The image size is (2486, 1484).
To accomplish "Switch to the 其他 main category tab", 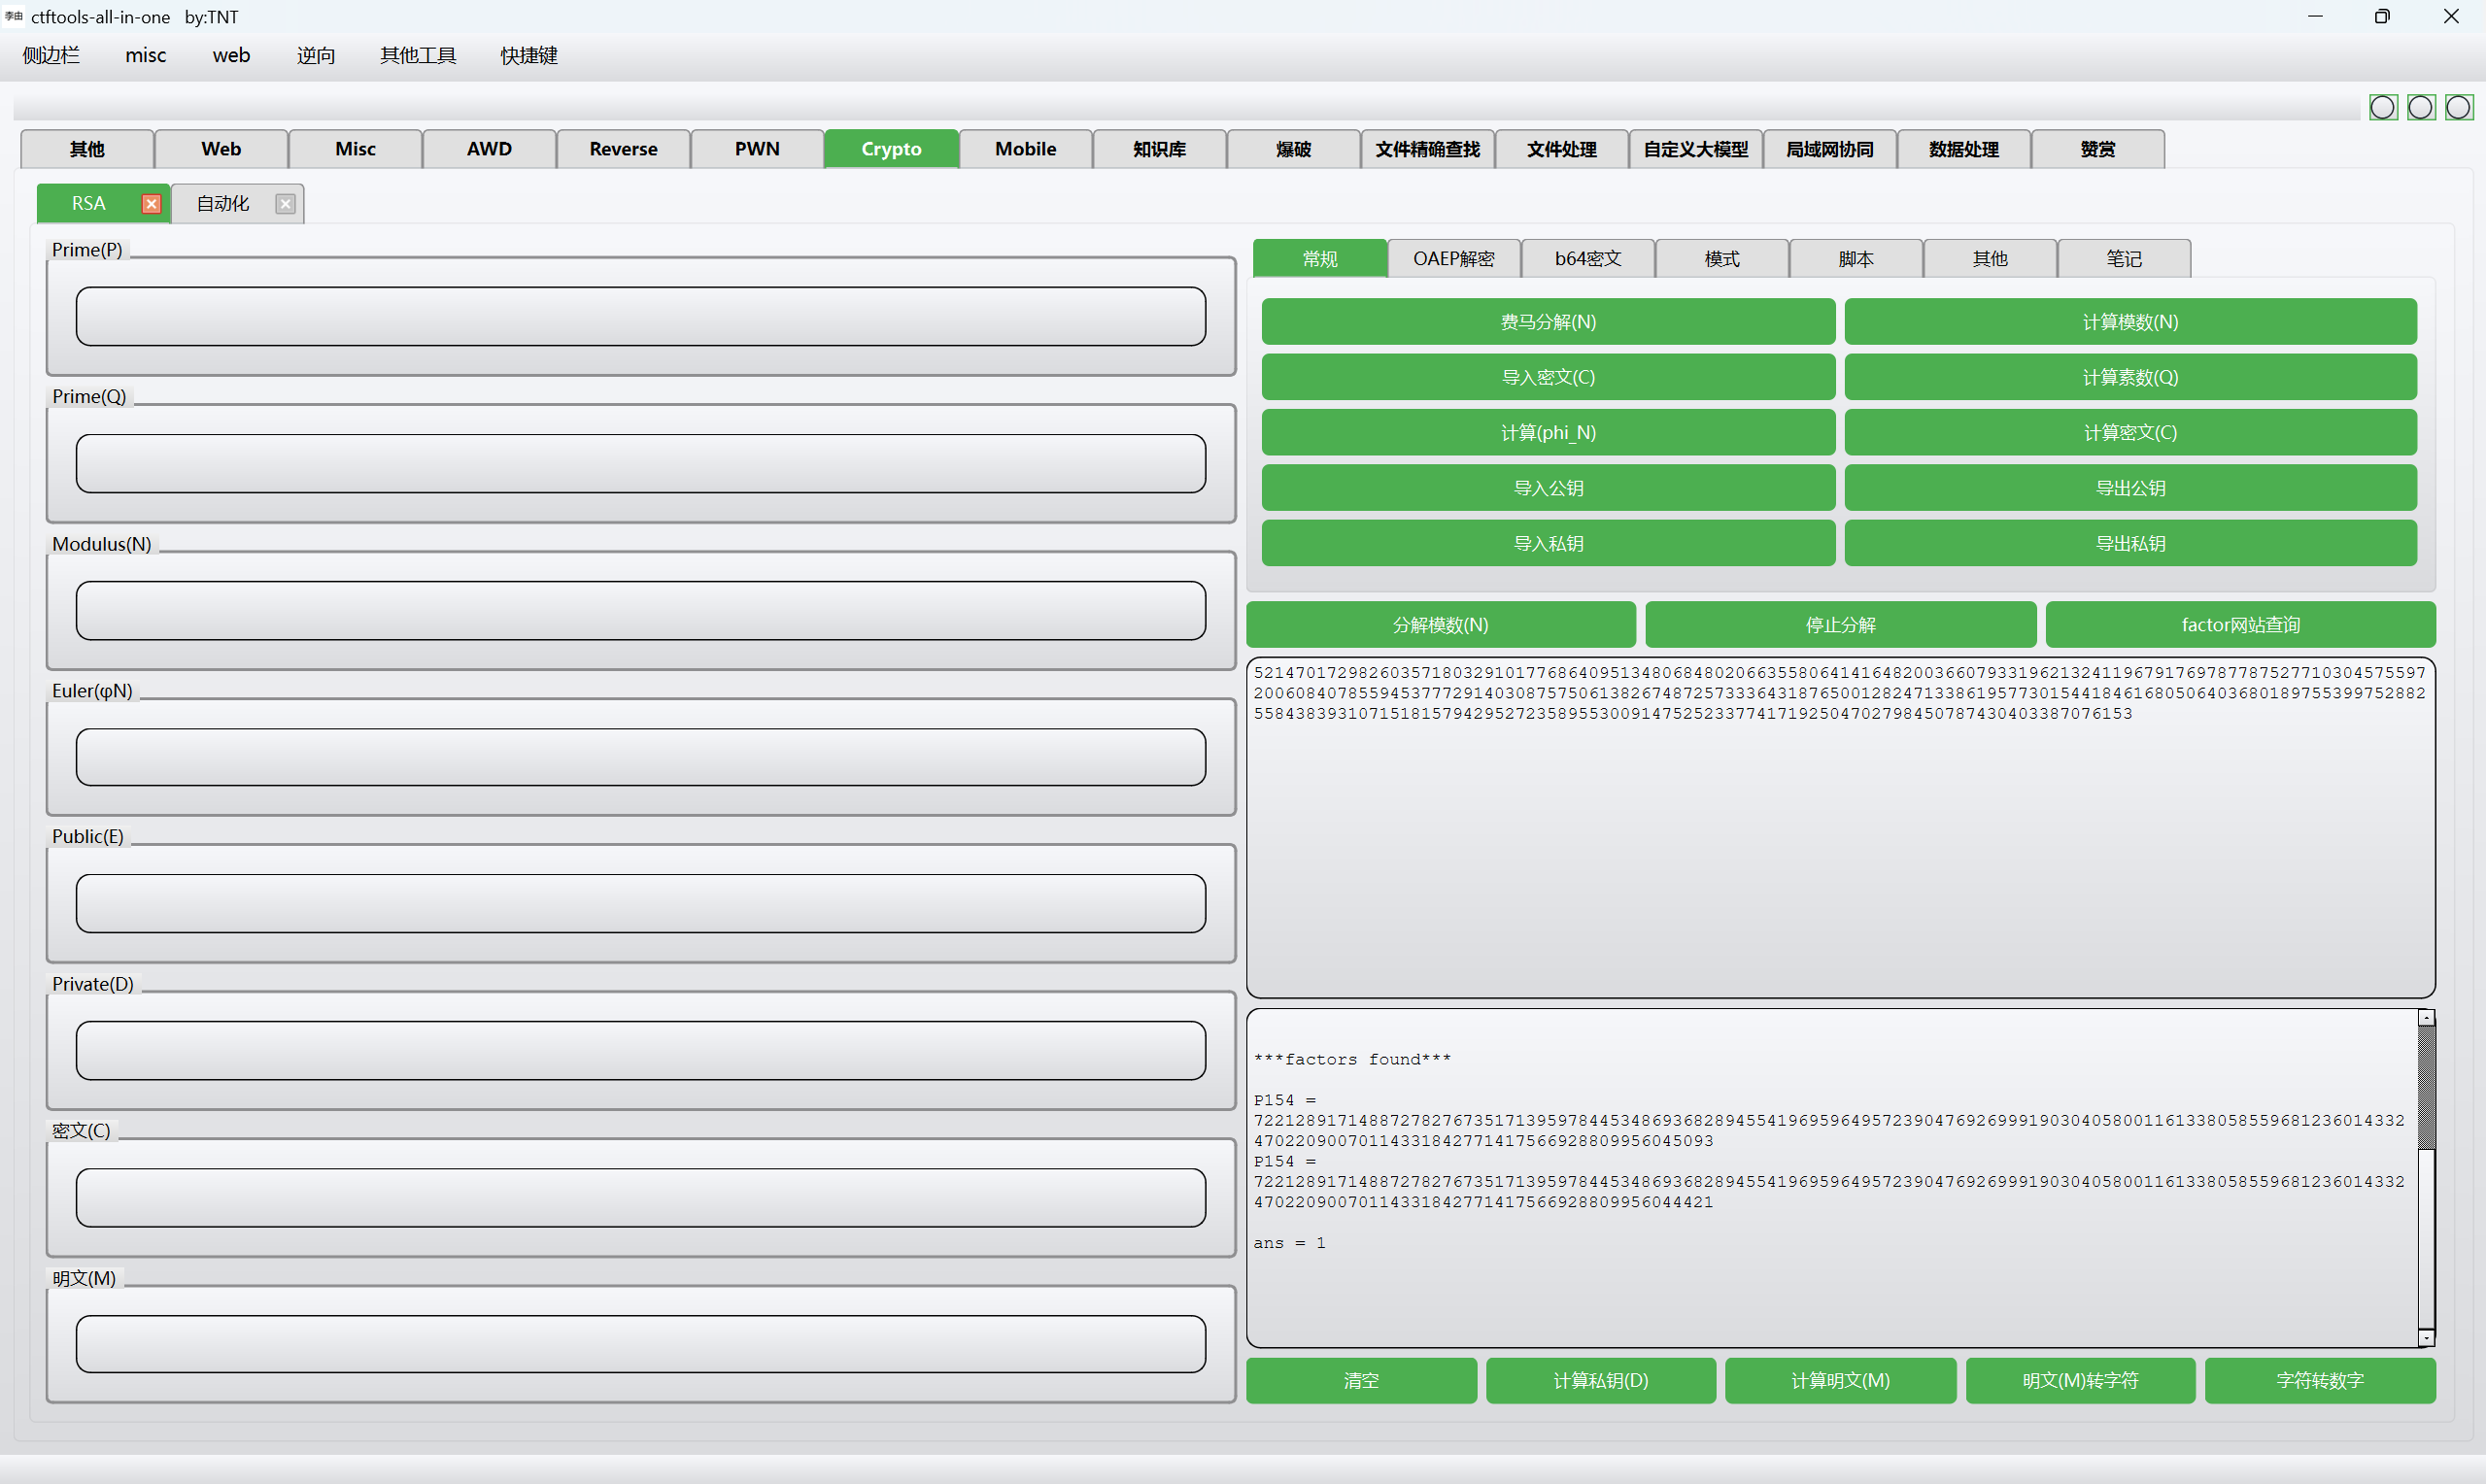I will 87,149.
